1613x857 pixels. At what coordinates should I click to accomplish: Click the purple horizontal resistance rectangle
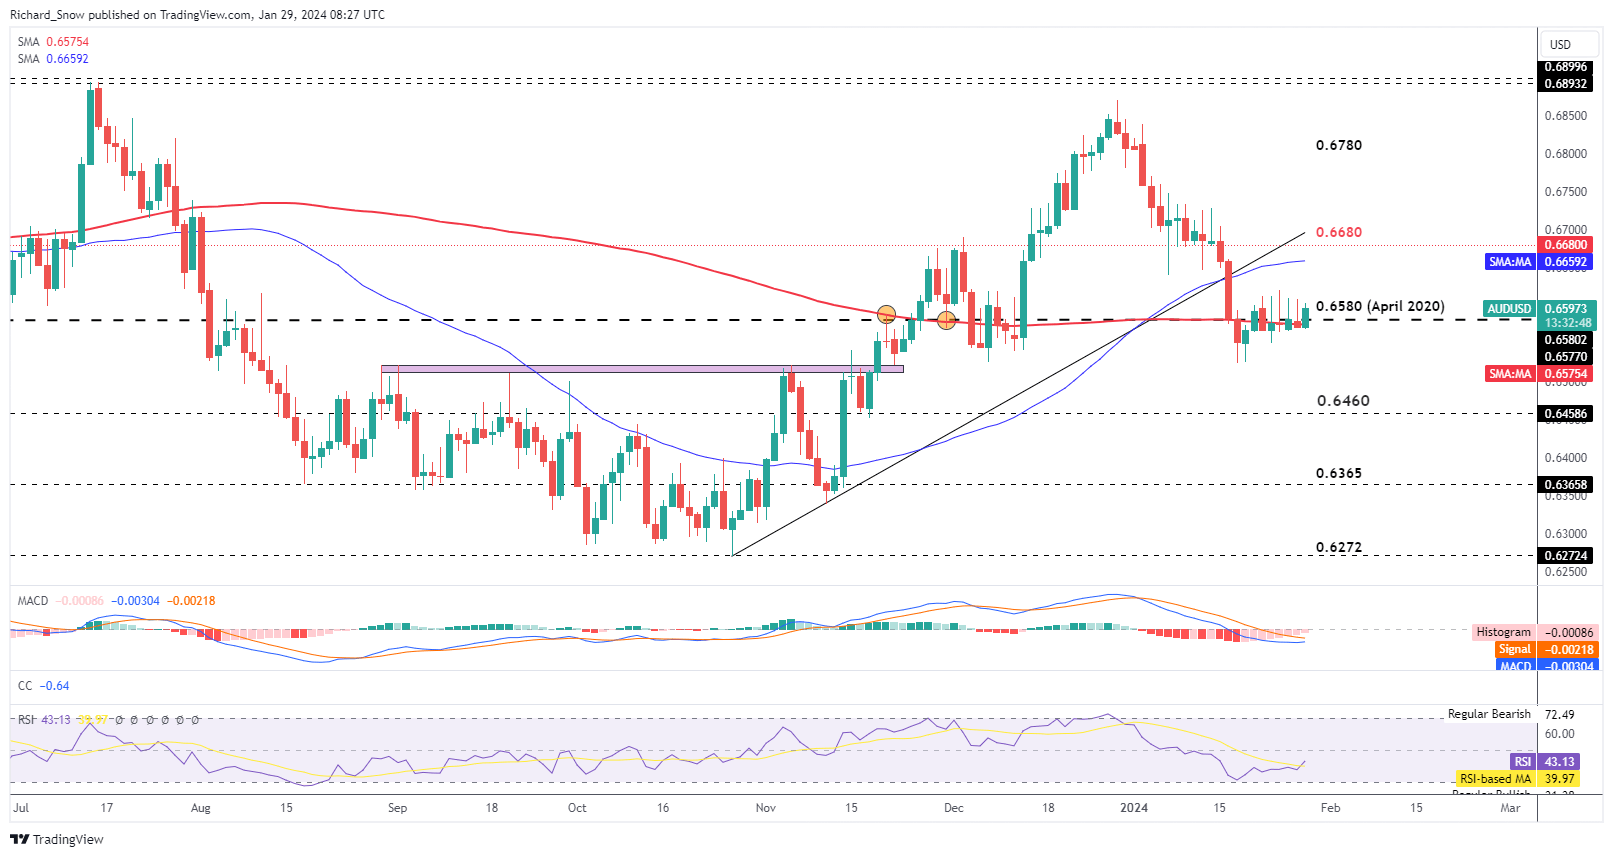click(642, 369)
